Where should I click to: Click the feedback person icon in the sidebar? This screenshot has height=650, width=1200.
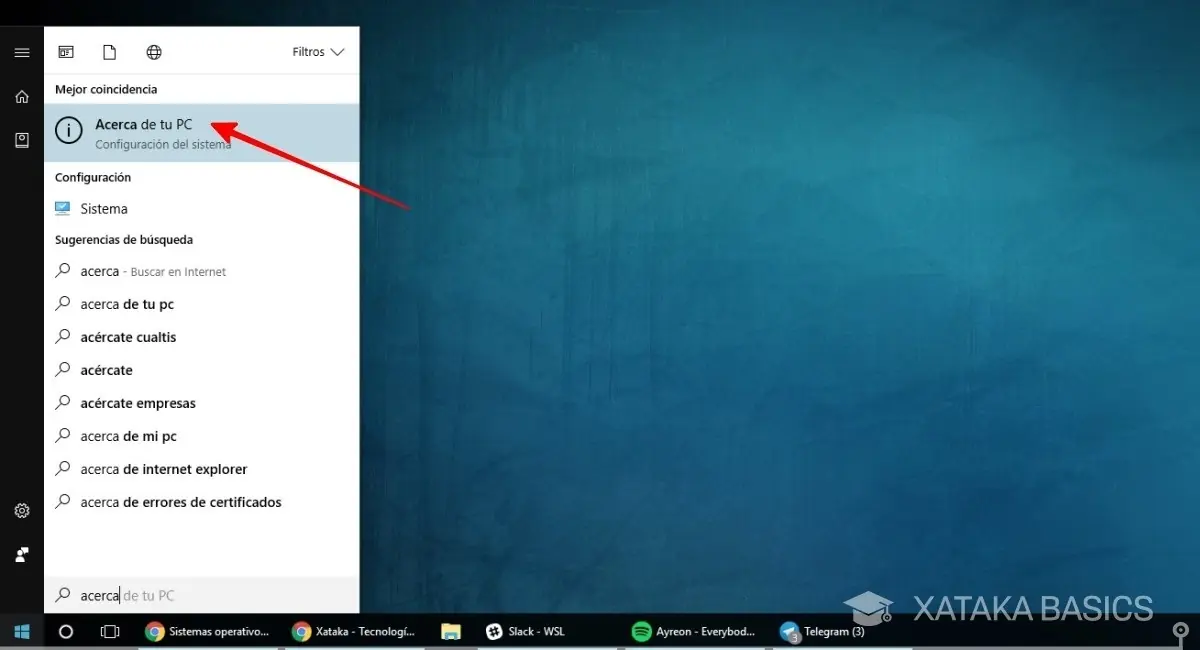(x=22, y=554)
